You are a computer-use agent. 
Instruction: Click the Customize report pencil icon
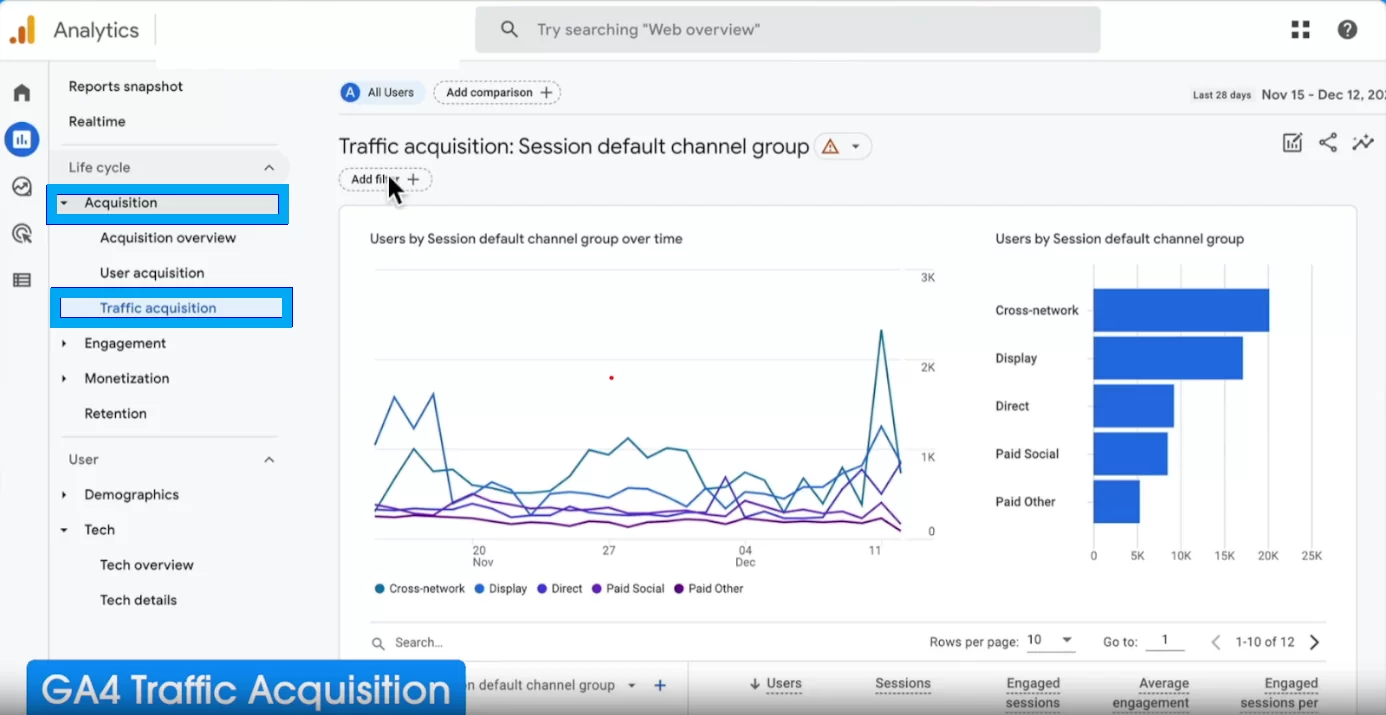tap(1292, 143)
